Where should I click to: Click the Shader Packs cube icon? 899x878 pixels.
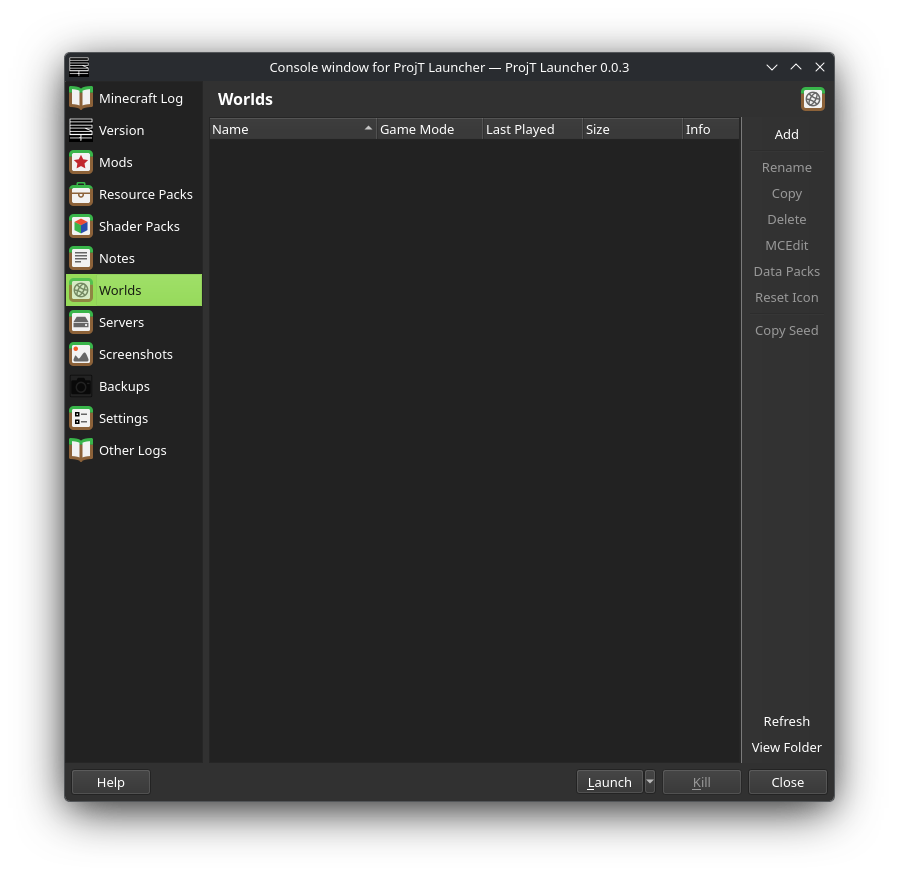pos(81,226)
